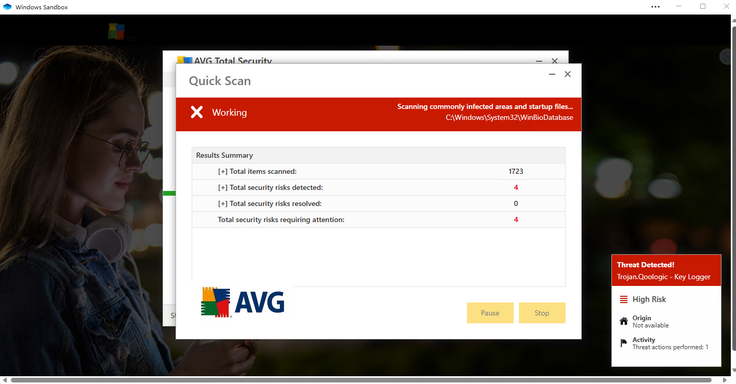Image resolution: width=736 pixels, height=384 pixels.
Task: Click the vertical scrollbar of Sandbox
Action: pos(733,189)
